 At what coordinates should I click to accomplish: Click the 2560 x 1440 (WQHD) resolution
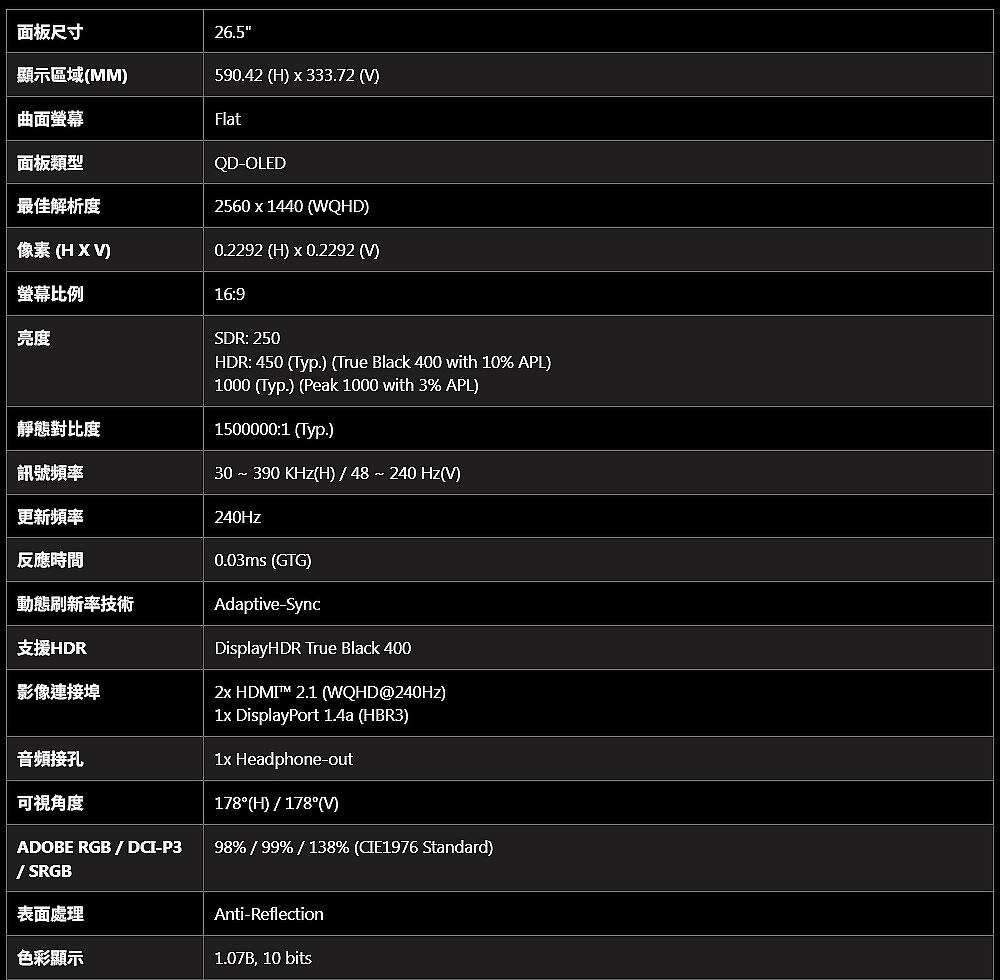coord(291,207)
